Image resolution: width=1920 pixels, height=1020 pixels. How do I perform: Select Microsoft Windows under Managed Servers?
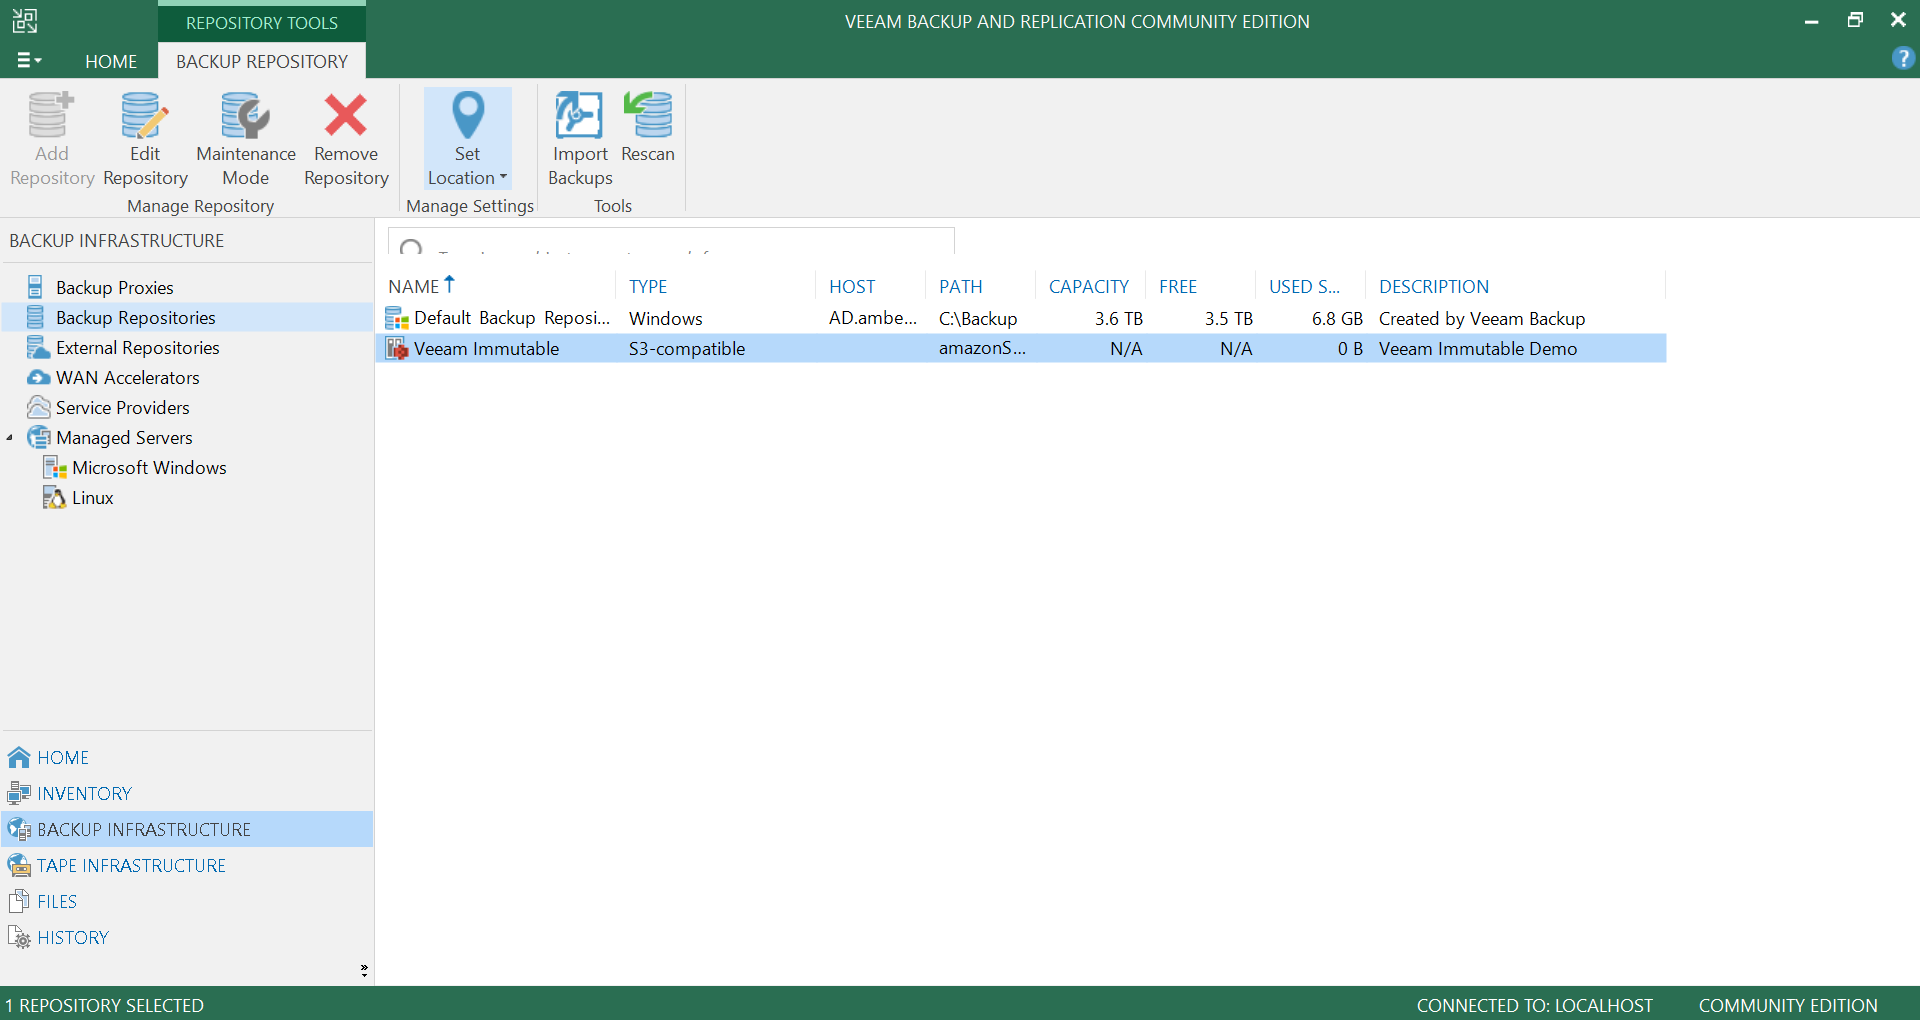(x=149, y=468)
